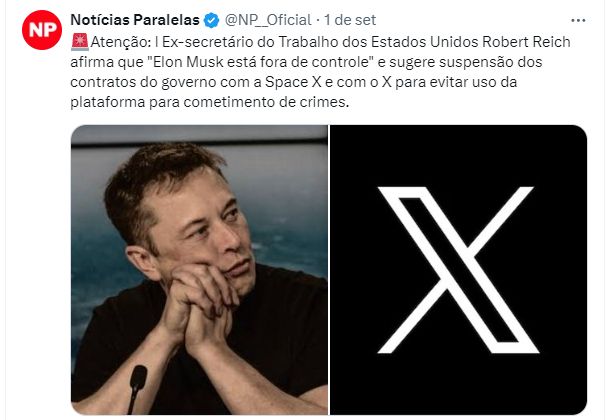This screenshot has height=420, width=609.
Task: Open the black X logo image
Action: tap(458, 270)
